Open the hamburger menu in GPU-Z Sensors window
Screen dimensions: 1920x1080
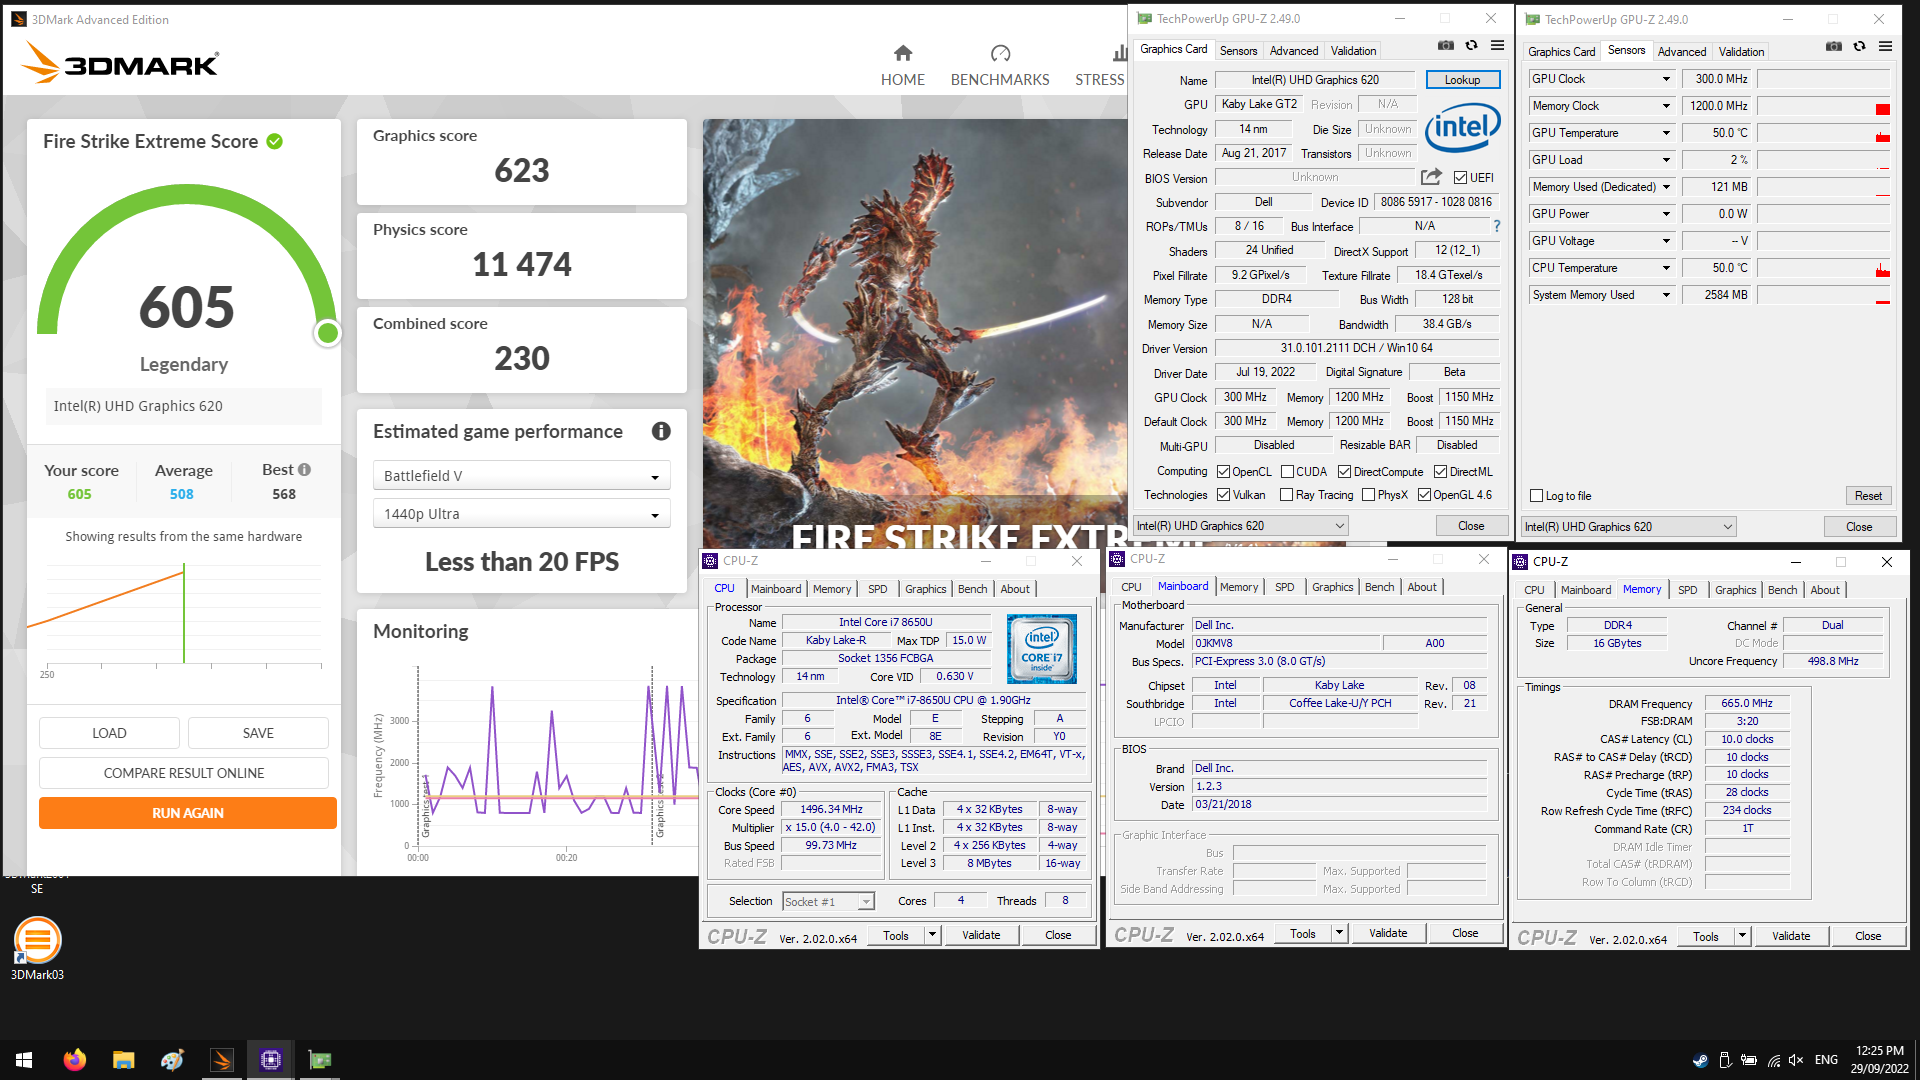(1885, 46)
